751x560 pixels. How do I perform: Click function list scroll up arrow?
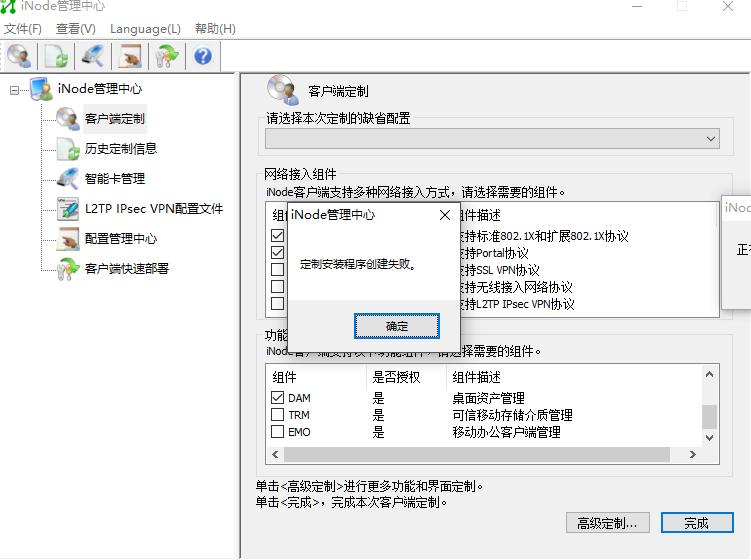pos(709,374)
